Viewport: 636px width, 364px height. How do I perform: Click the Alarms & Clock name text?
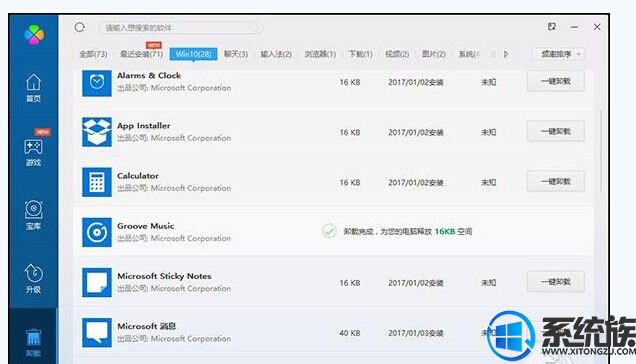point(149,75)
